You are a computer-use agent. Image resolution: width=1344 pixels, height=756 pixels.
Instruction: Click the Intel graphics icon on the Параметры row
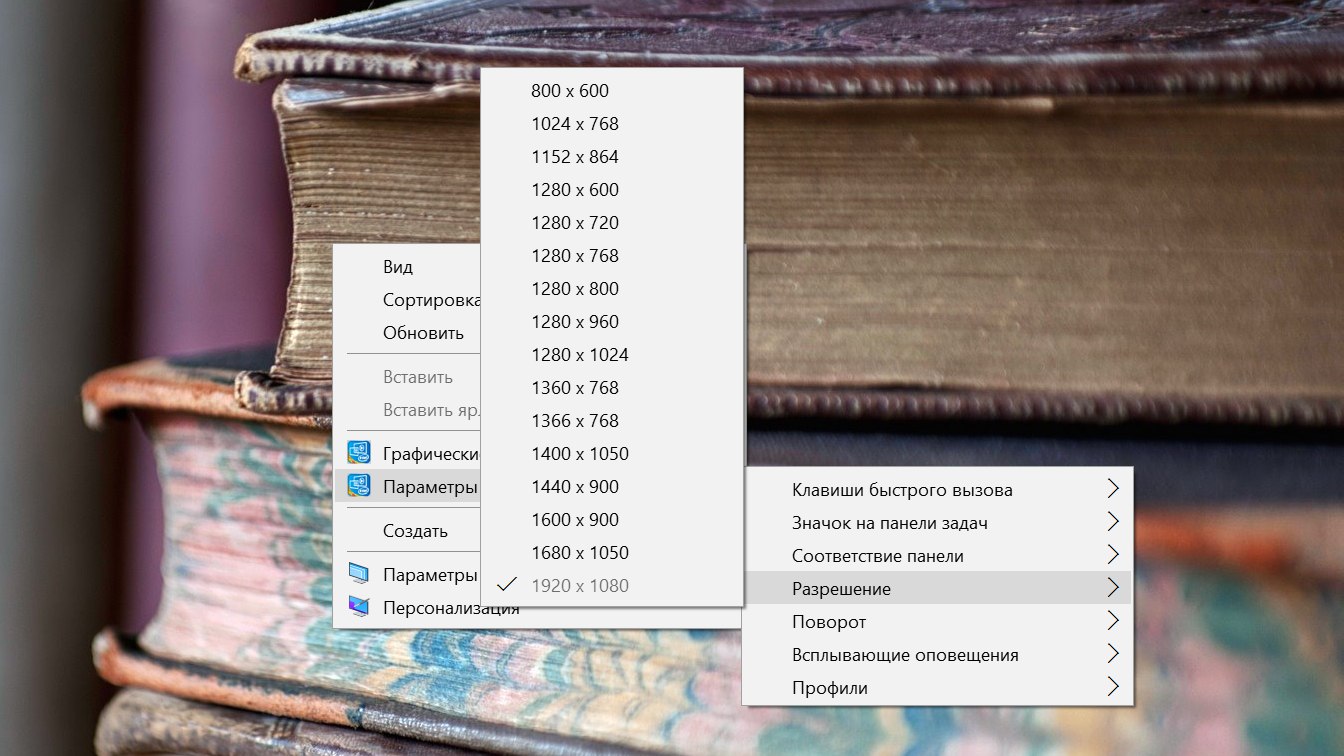tap(358, 486)
